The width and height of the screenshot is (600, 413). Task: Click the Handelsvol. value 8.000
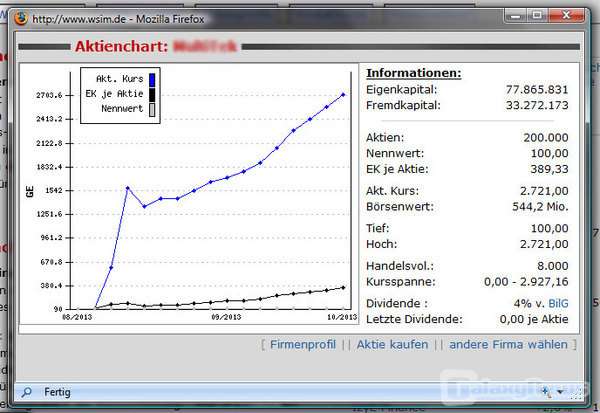pos(553,266)
